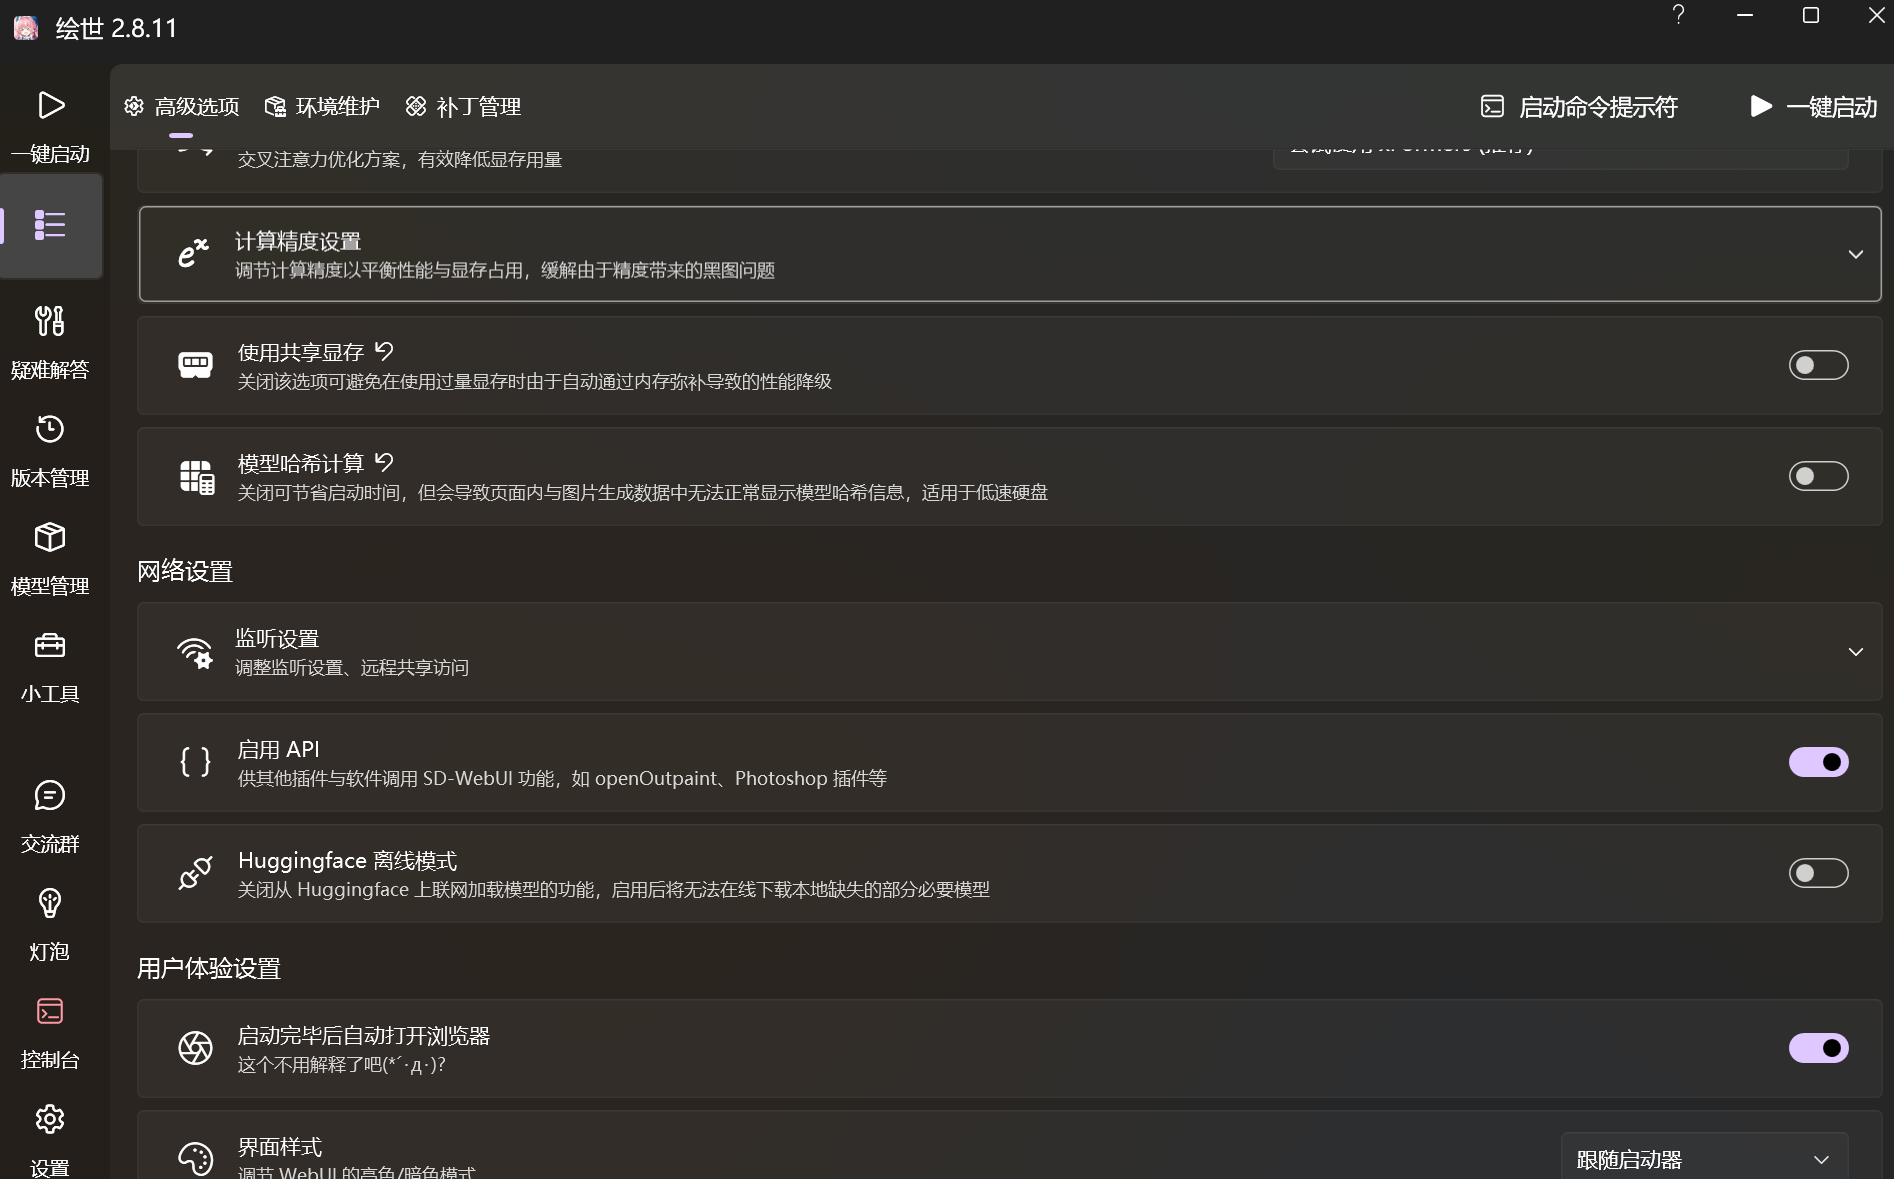Open 灯泡 lightbulb icon
The width and height of the screenshot is (1894, 1179).
(x=50, y=903)
